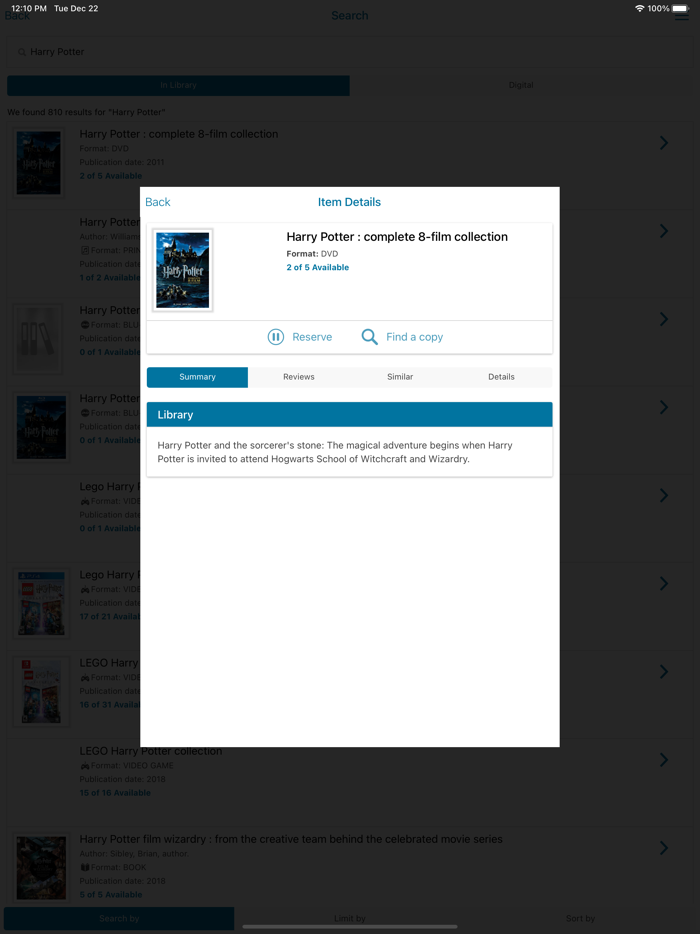Open chevron for the 17 of 21 Available row
Screen dimensions: 700x934
click(664, 583)
